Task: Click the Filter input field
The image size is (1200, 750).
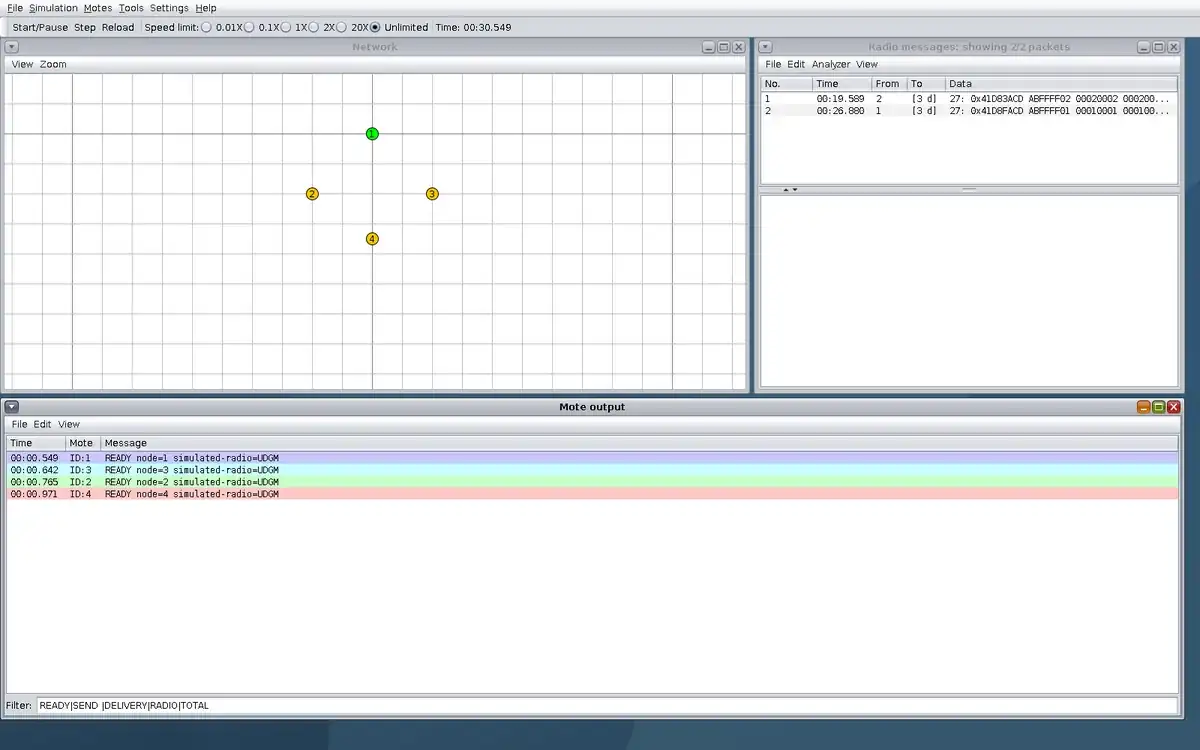Action: click(607, 705)
